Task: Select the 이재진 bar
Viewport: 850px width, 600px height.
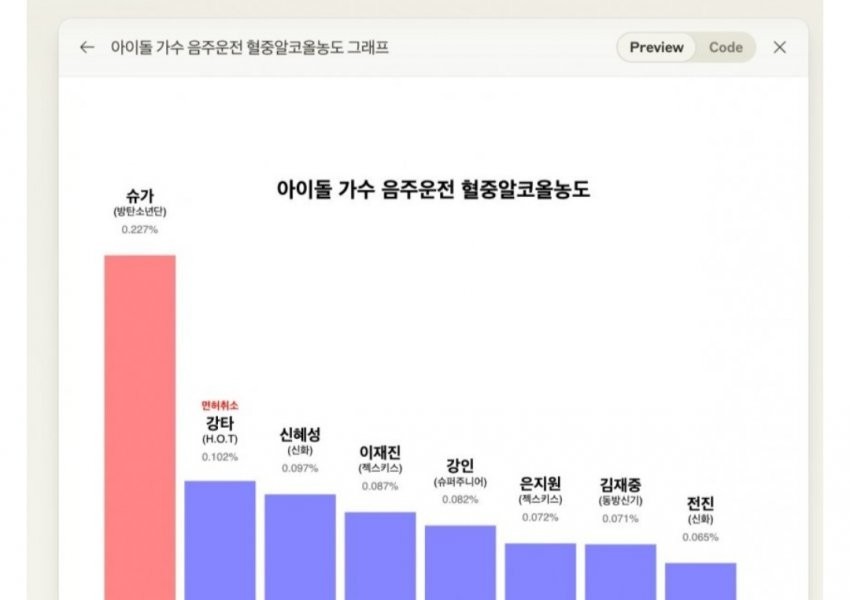Action: pyautogui.click(x=380, y=554)
